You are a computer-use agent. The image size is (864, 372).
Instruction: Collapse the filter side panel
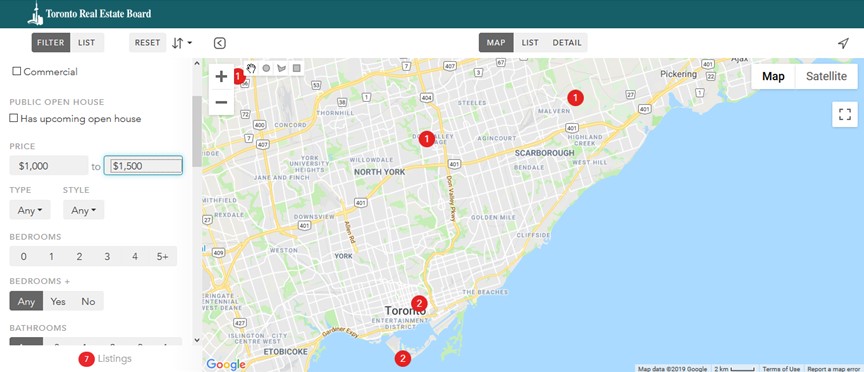(x=219, y=43)
